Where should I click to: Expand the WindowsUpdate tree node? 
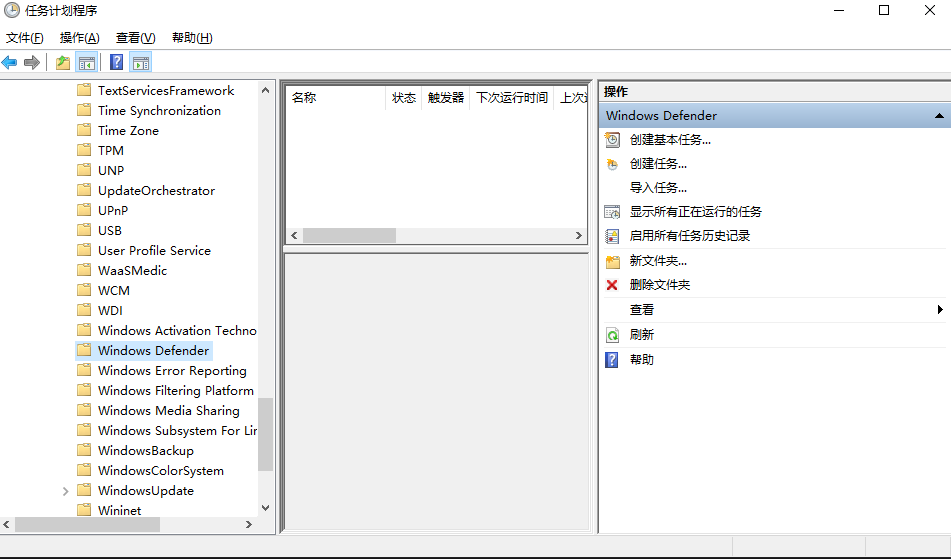(66, 491)
